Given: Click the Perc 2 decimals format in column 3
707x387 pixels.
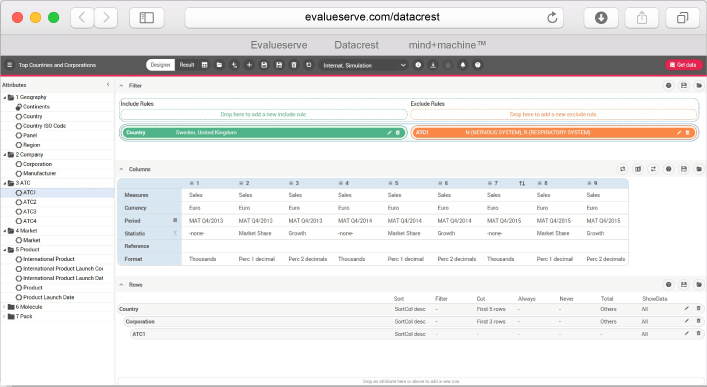Looking at the screenshot, I should (308, 259).
